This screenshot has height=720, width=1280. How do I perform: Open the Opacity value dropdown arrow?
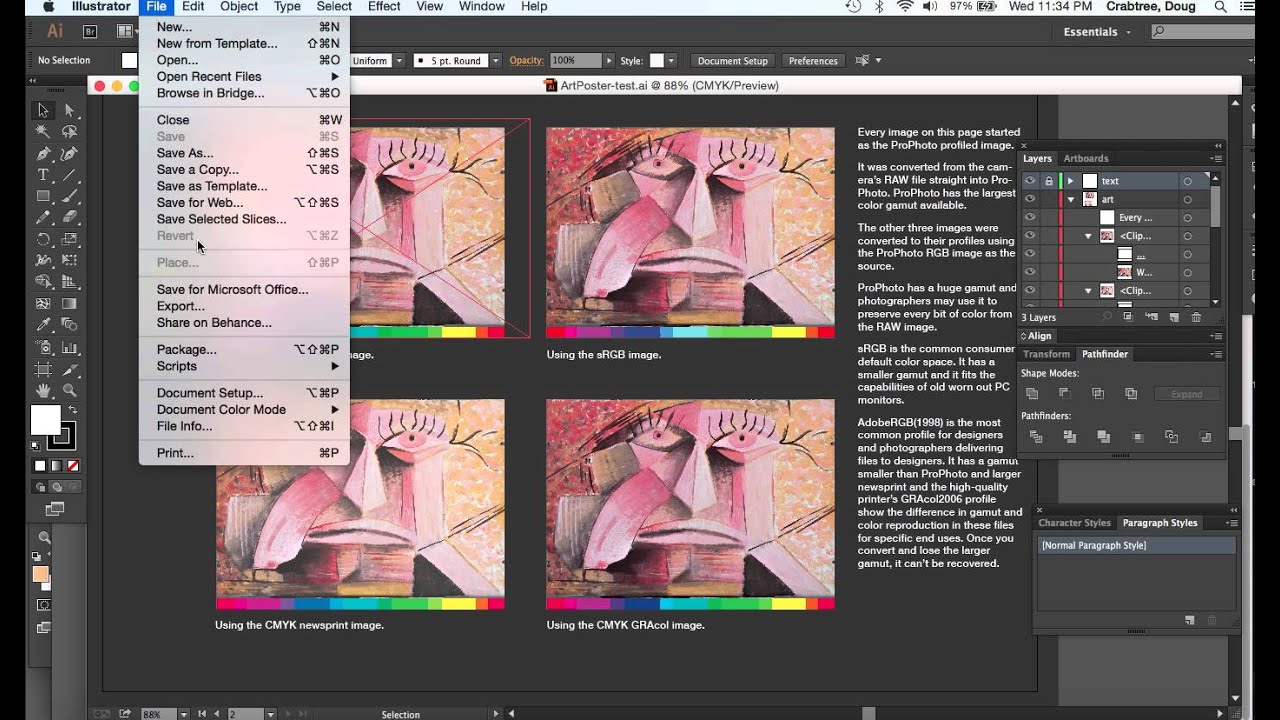[x=608, y=60]
